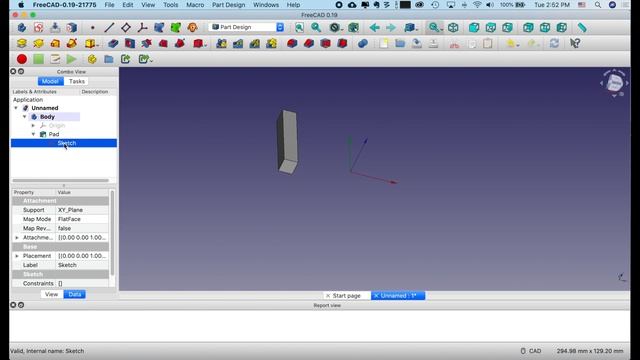Collapse the Unnamed document tree node

pos(16,108)
